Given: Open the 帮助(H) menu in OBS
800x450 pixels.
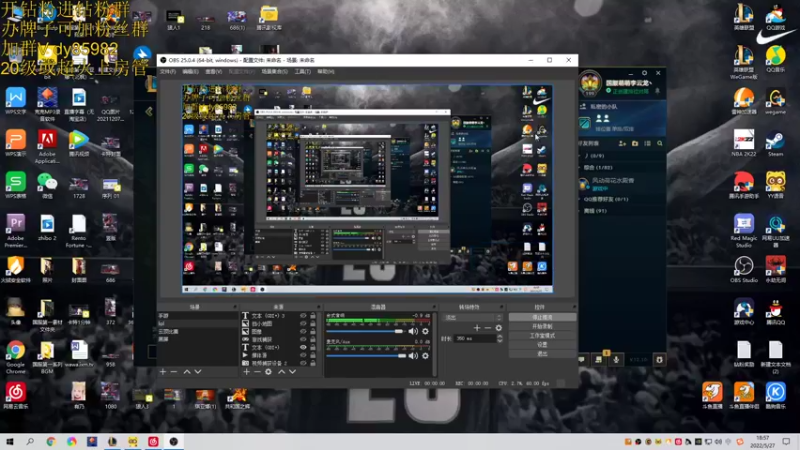Looking at the screenshot, I should pyautogui.click(x=326, y=72).
